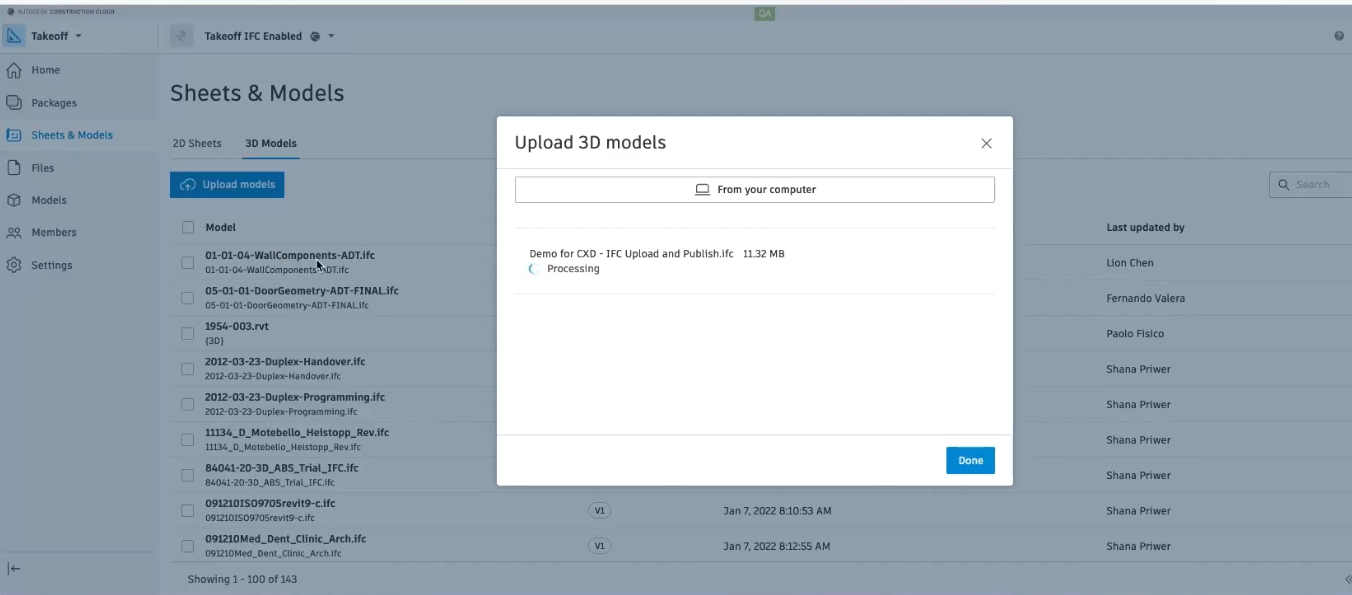Open Home from sidebar icon
1352x595 pixels.
pos(14,71)
